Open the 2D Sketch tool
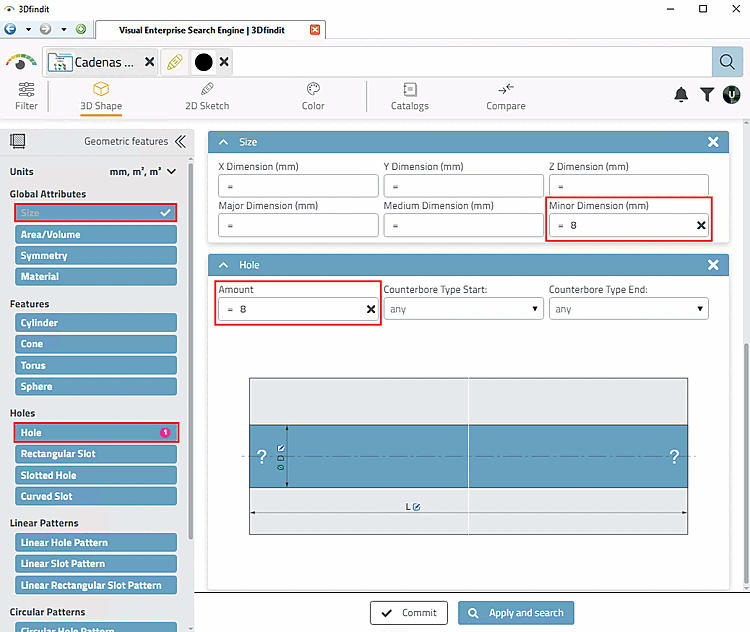 click(207, 97)
